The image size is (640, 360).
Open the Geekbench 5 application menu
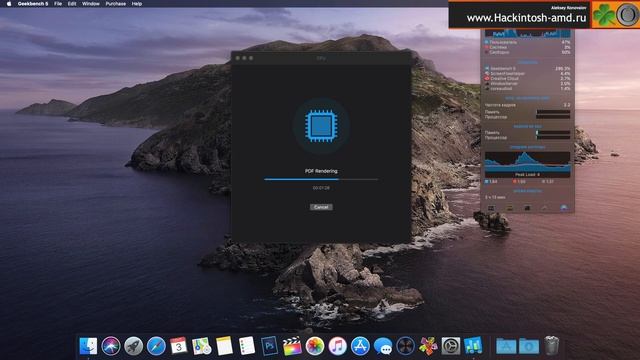(x=33, y=4)
